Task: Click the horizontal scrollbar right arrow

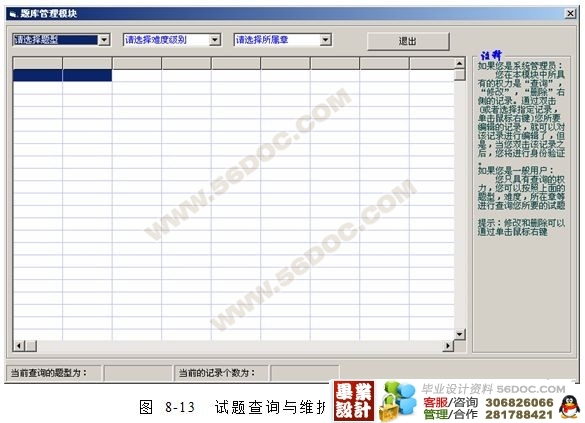Action: [x=448, y=346]
